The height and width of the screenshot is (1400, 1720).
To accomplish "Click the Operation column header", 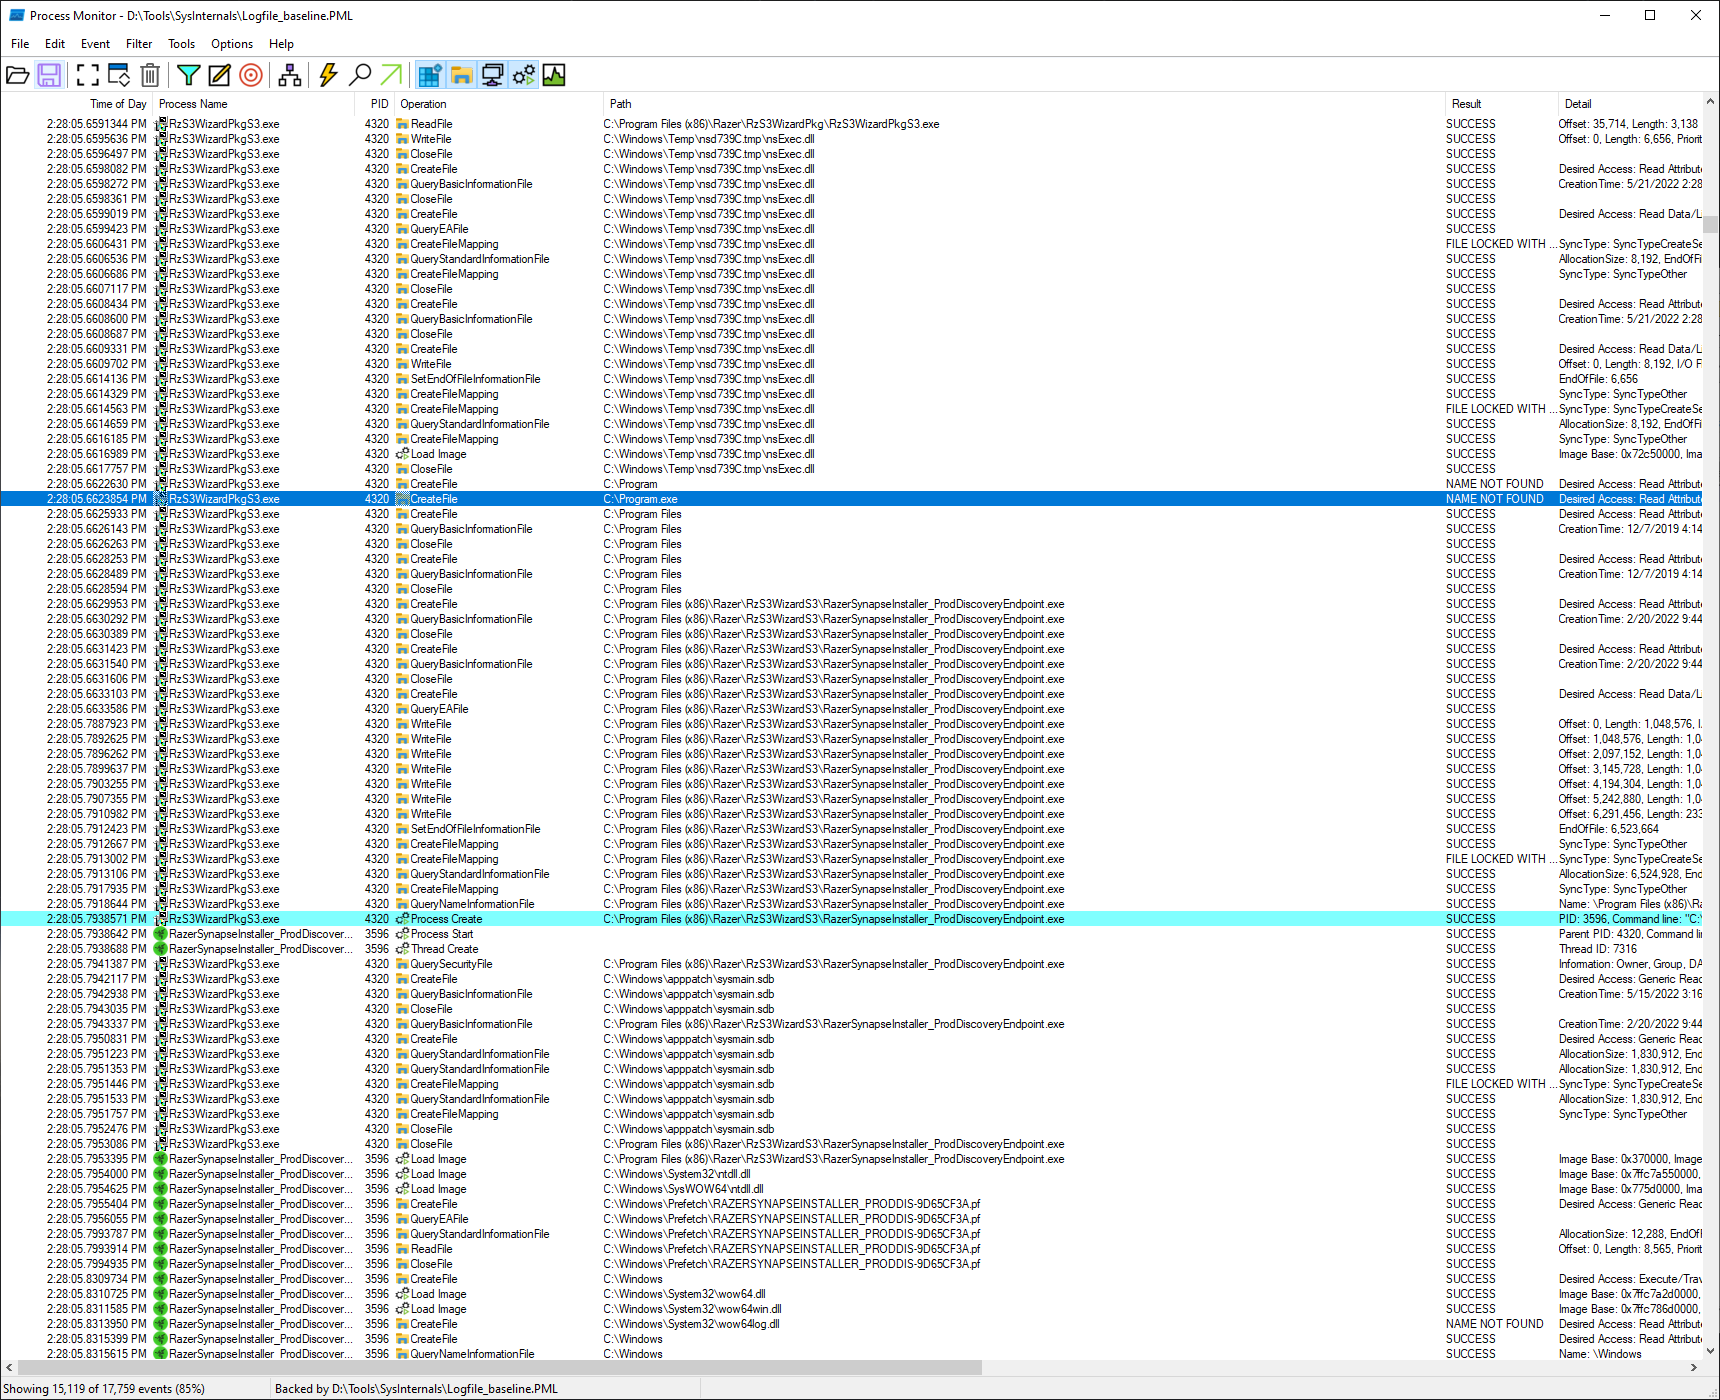I will coord(499,104).
